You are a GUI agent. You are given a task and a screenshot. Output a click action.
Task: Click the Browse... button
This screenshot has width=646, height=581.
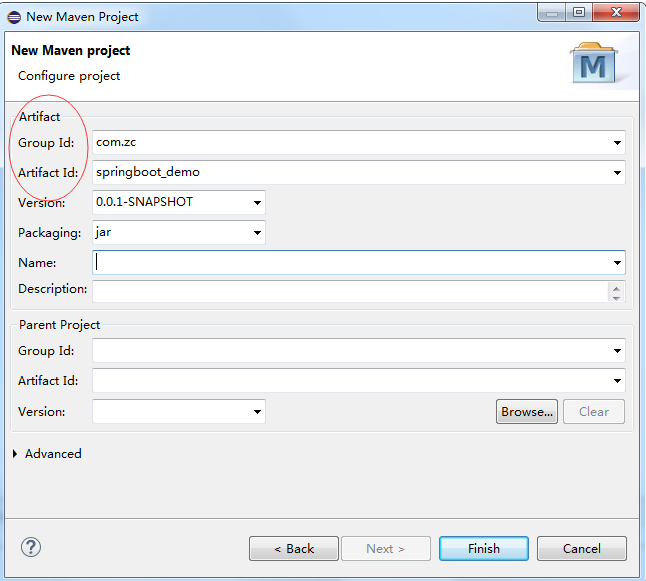[x=527, y=411]
